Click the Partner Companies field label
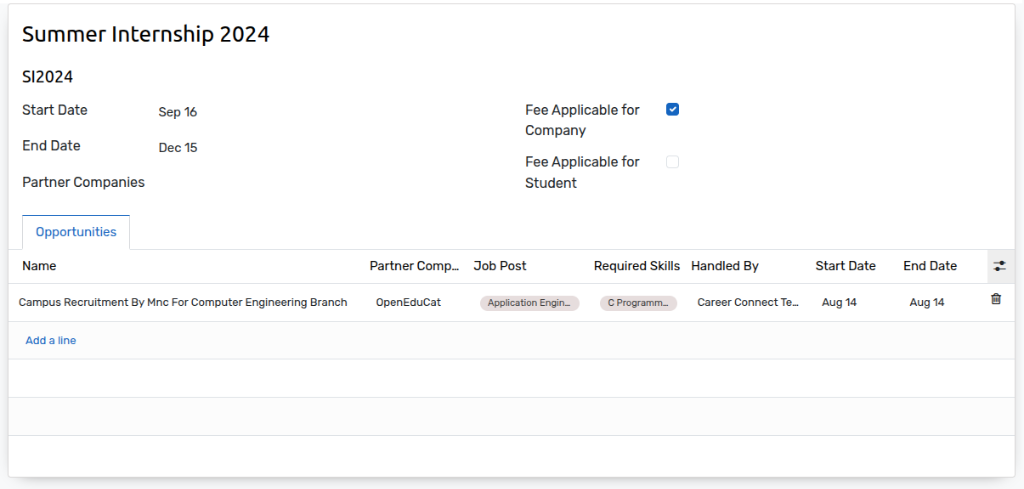Viewport: 1024px width, 489px height. click(x=84, y=182)
